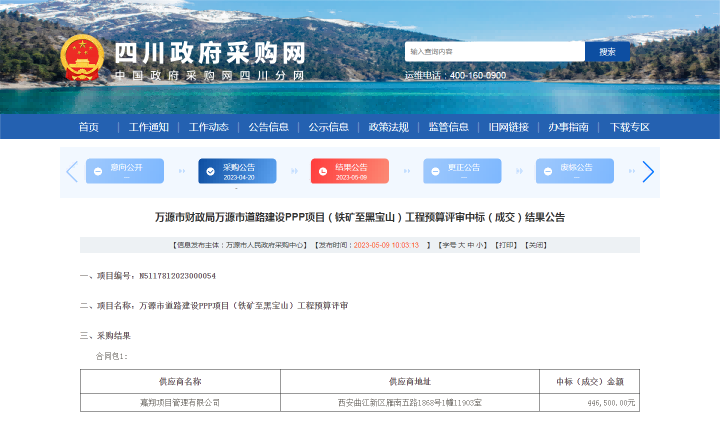The image size is (720, 425).
Task: Click the 打印 print link
Action: click(x=505, y=244)
